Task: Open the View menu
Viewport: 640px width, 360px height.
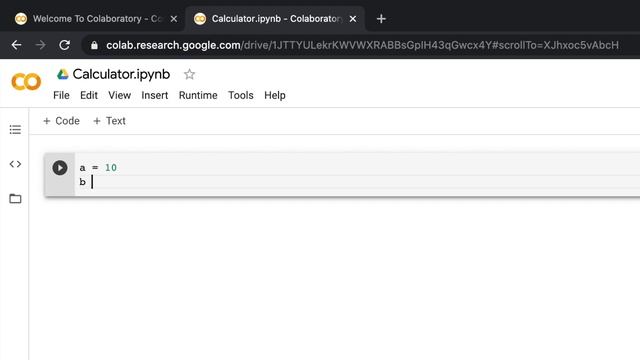Action: pyautogui.click(x=119, y=95)
